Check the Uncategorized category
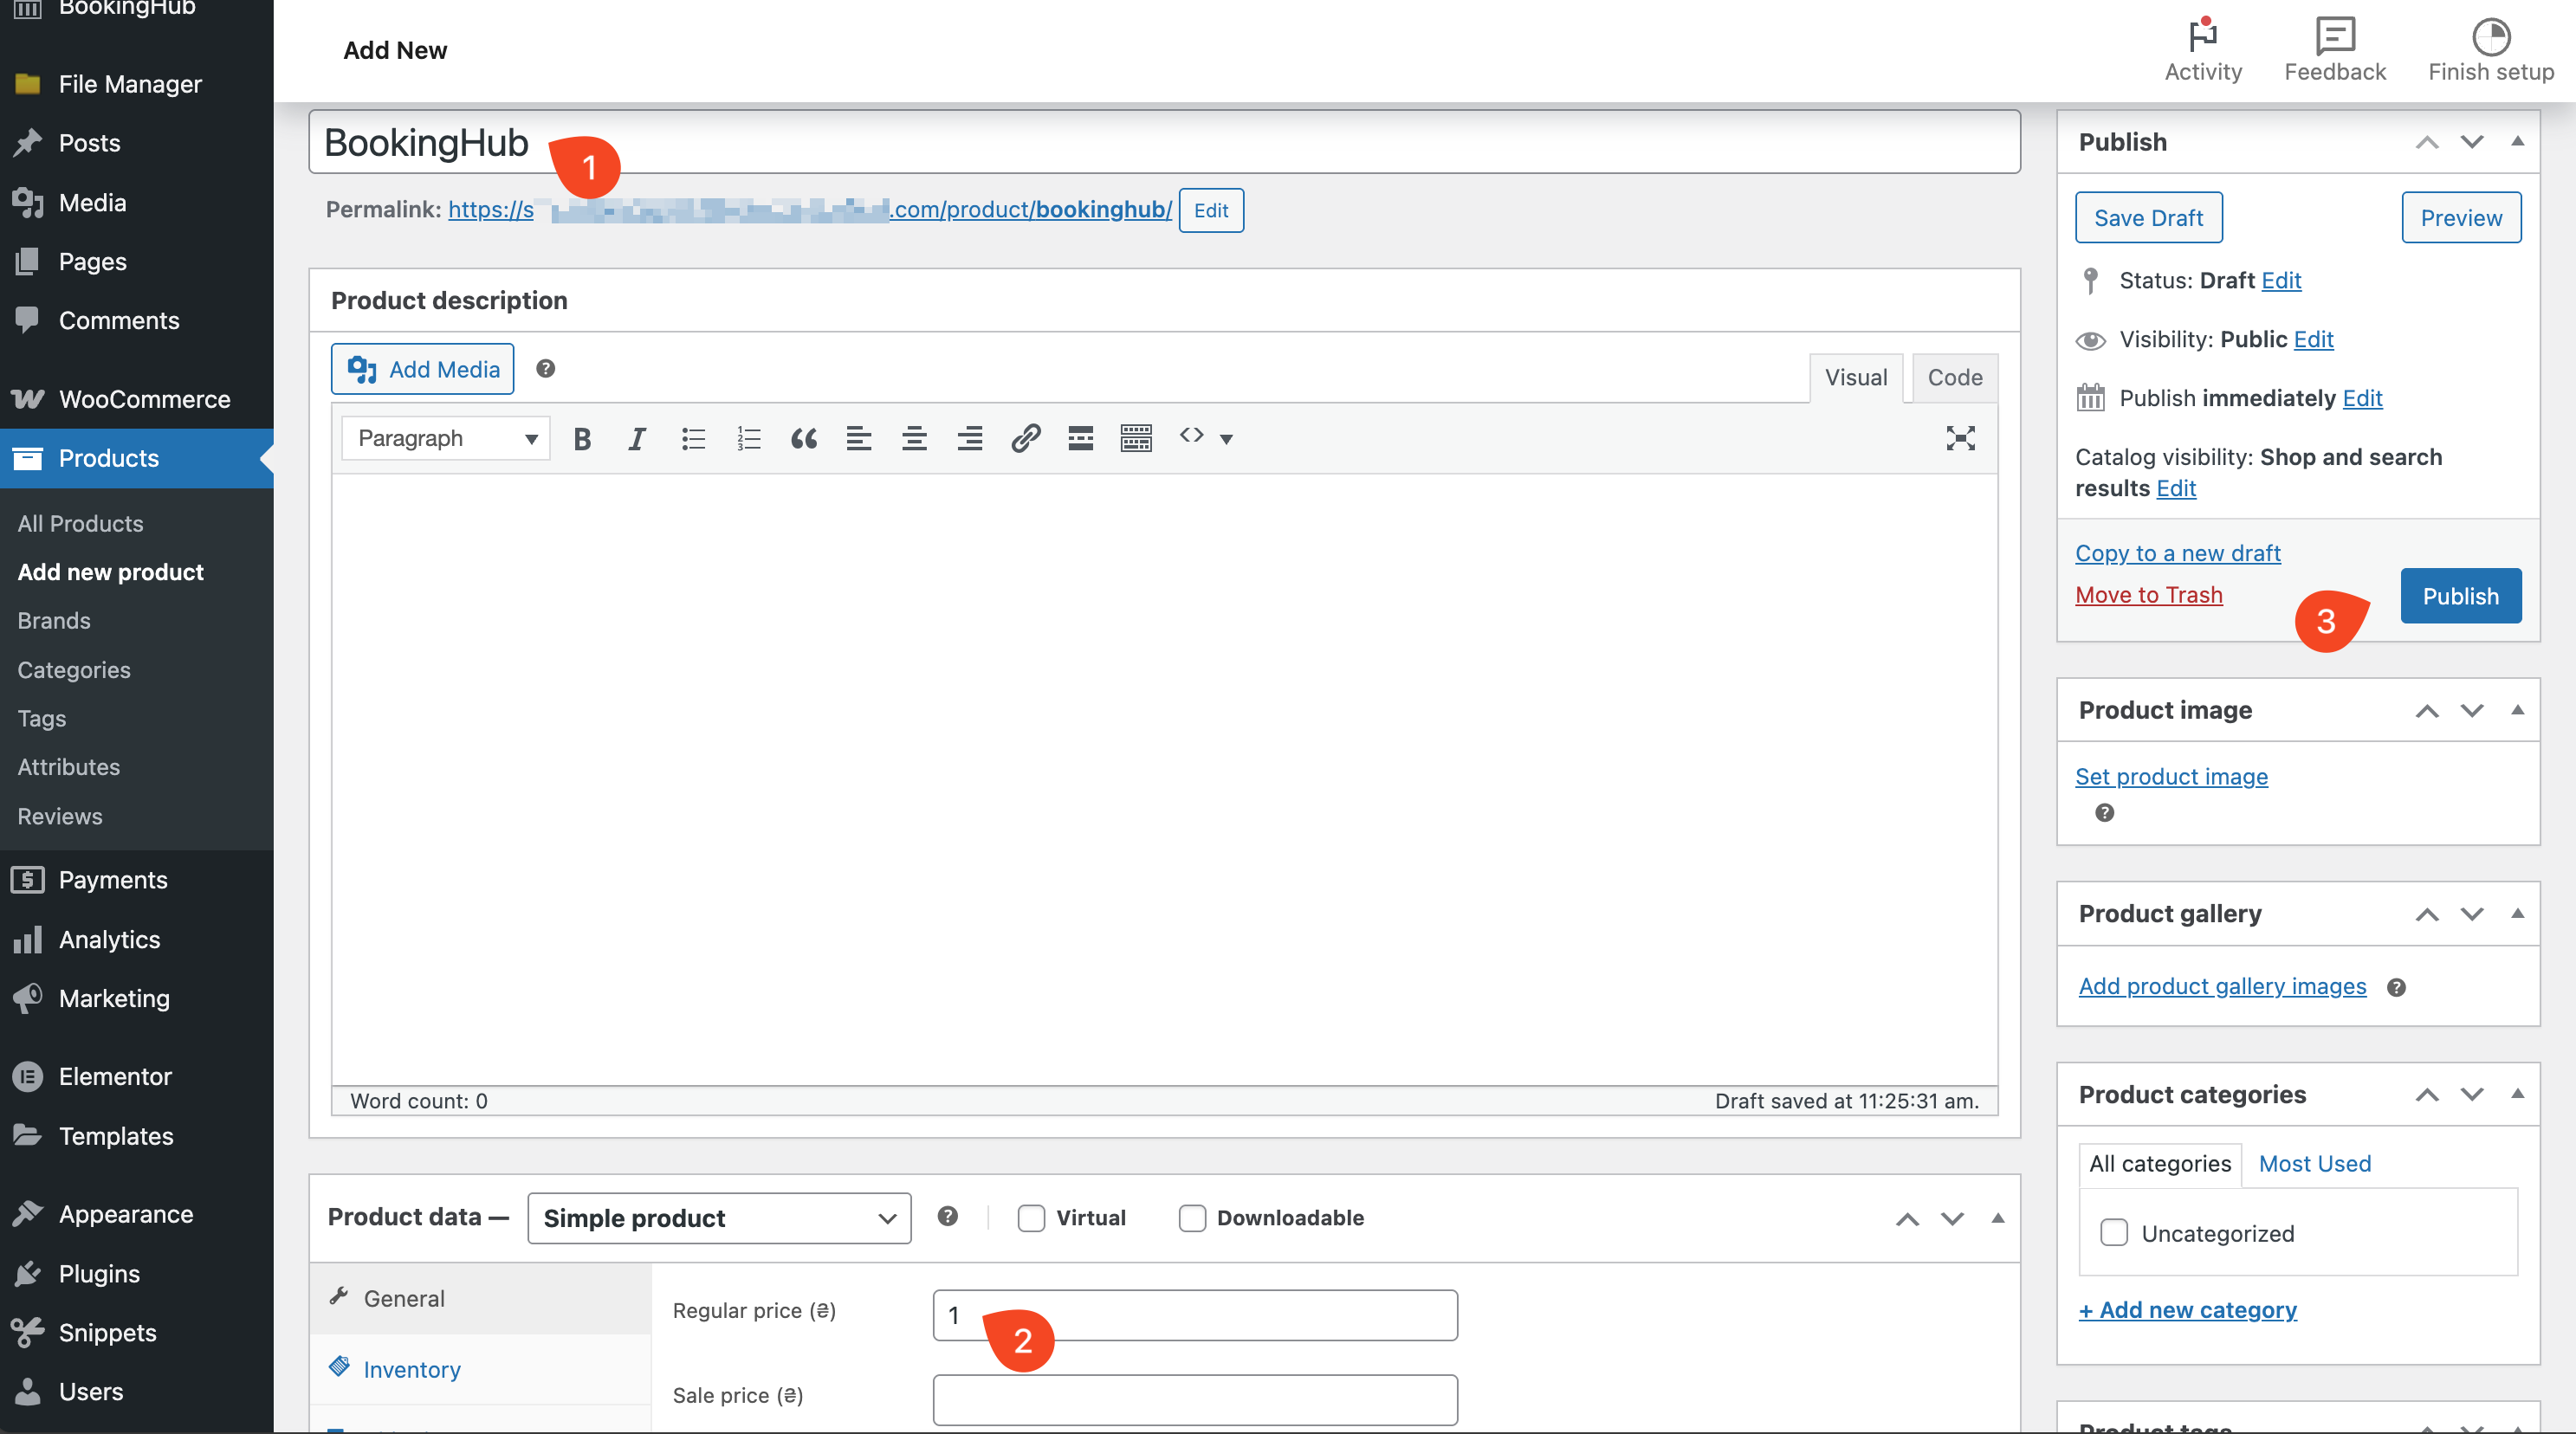Image resolution: width=2576 pixels, height=1434 pixels. 2114,1232
